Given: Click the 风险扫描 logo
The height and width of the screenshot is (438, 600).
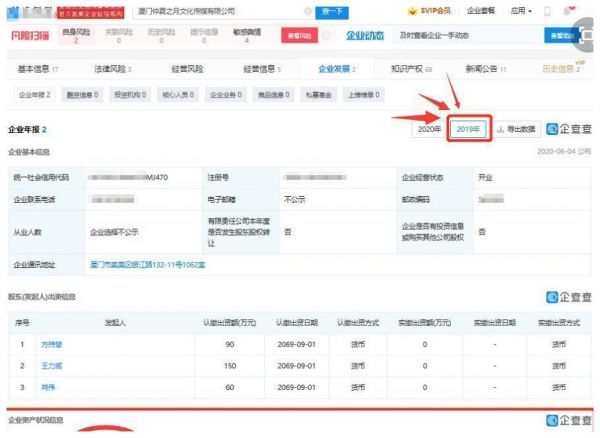Looking at the screenshot, I should pyautogui.click(x=28, y=35).
